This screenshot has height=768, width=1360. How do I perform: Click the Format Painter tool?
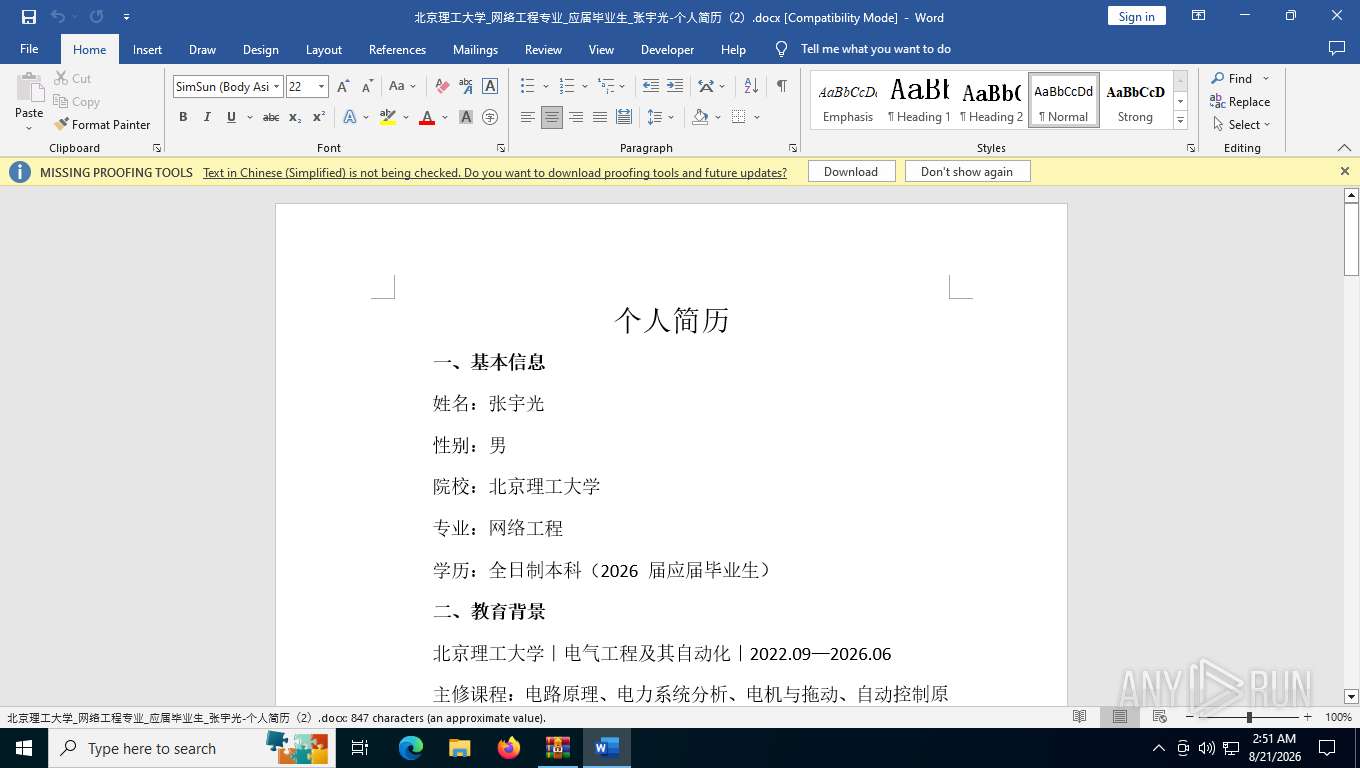pos(102,125)
